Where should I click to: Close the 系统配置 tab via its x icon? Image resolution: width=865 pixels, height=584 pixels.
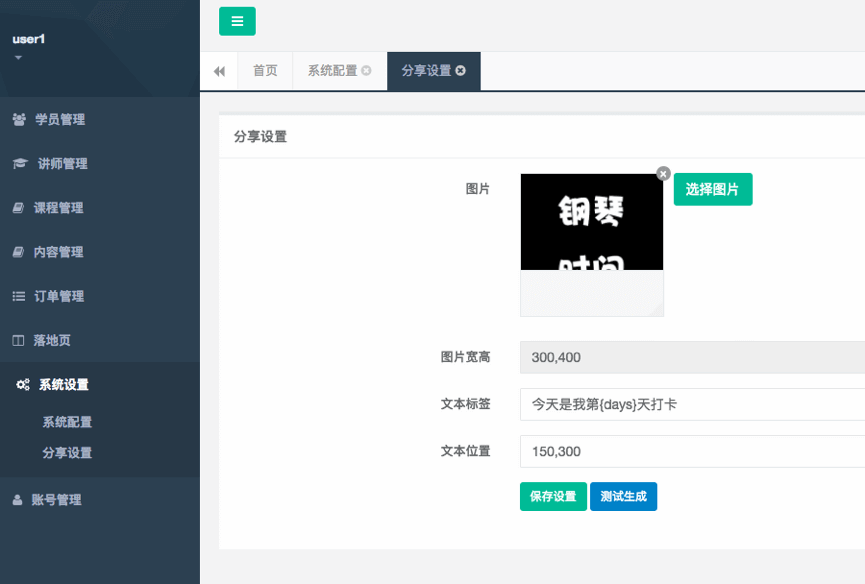click(x=367, y=71)
